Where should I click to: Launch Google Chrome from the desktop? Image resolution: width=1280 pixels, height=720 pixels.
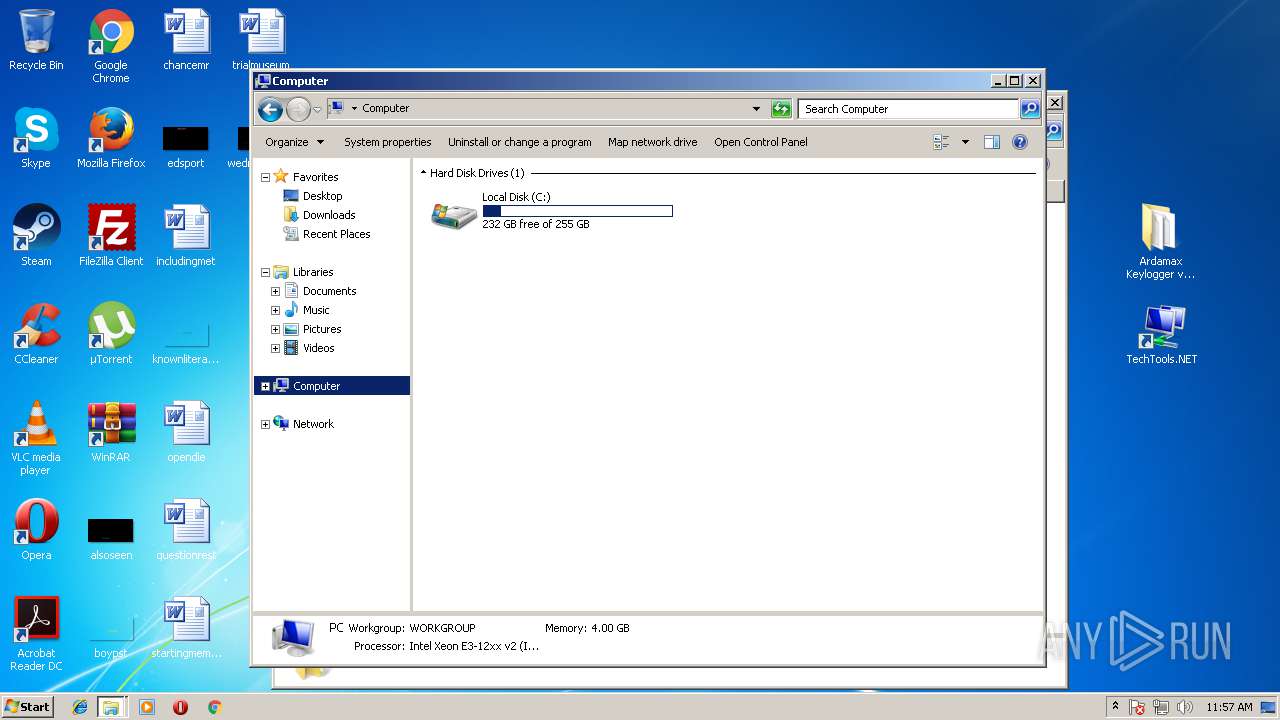tap(111, 46)
